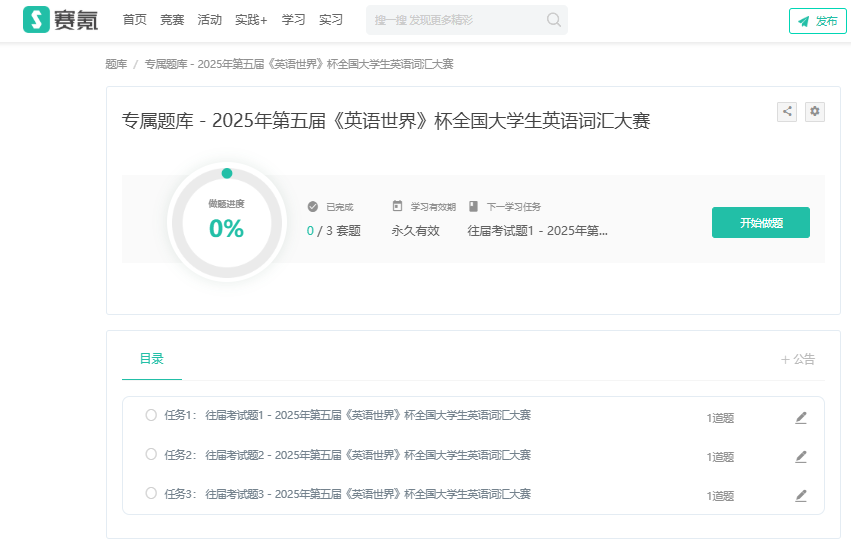This screenshot has width=851, height=544.
Task: Click the edit pencil for 任务1
Action: click(801, 418)
